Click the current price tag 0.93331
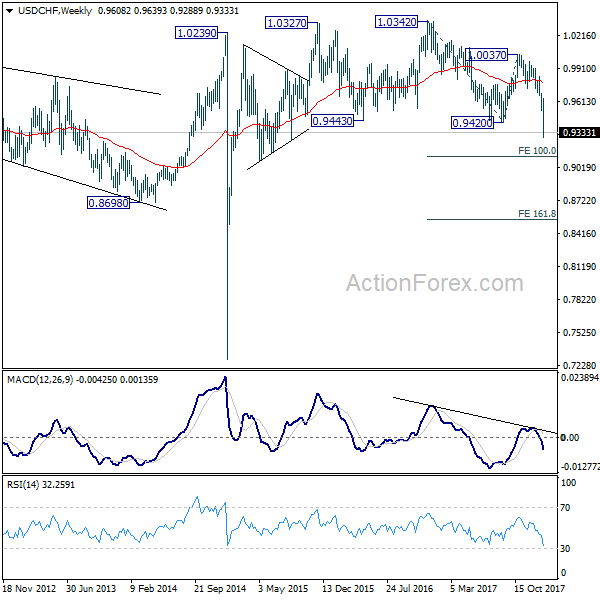Image resolution: width=600 pixels, height=600 pixels. pos(579,133)
